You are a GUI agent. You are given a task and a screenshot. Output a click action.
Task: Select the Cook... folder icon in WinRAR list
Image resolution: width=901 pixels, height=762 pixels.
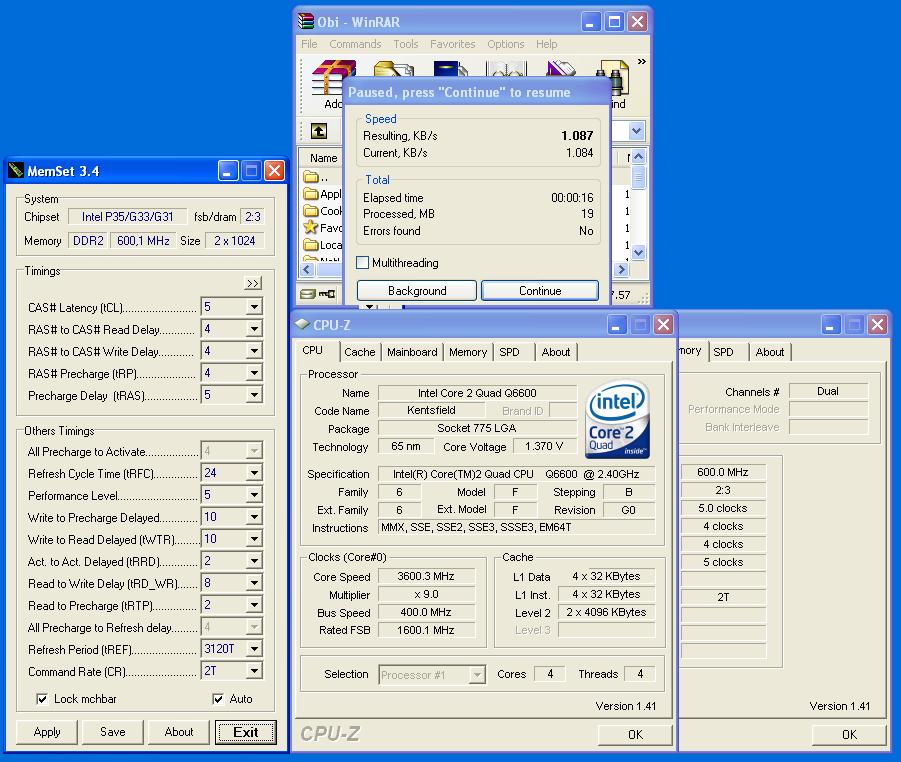[311, 210]
